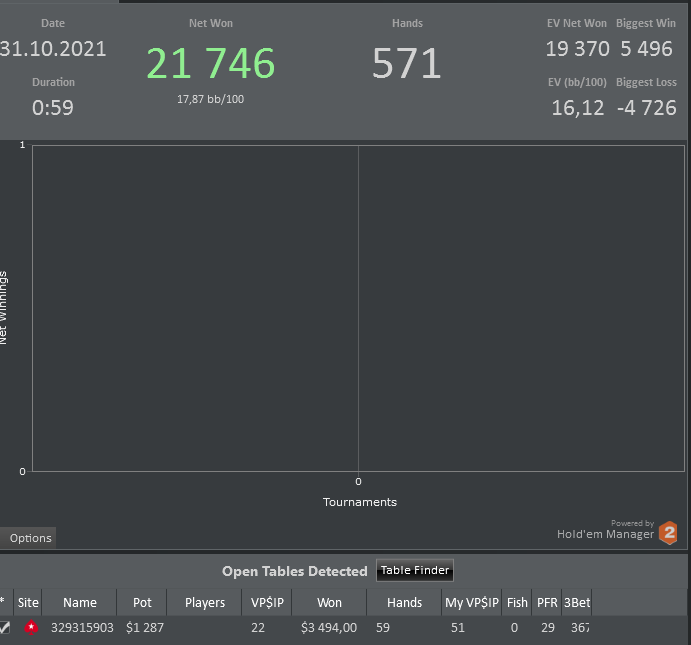This screenshot has width=691, height=645.
Task: Click the Hold'em Manager 2 logo icon
Action: (x=668, y=533)
